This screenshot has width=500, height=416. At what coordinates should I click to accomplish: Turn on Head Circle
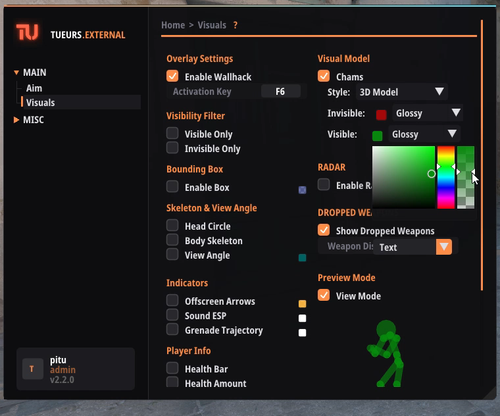(x=172, y=225)
